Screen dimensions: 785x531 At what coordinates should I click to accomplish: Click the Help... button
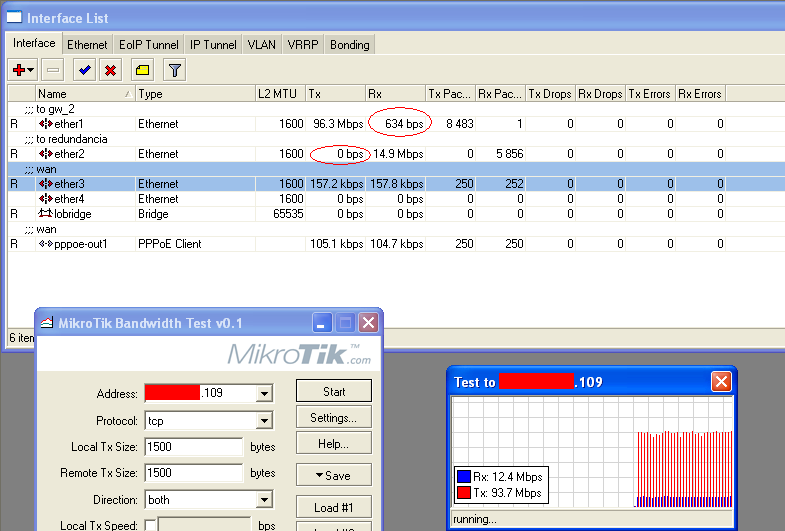click(334, 443)
